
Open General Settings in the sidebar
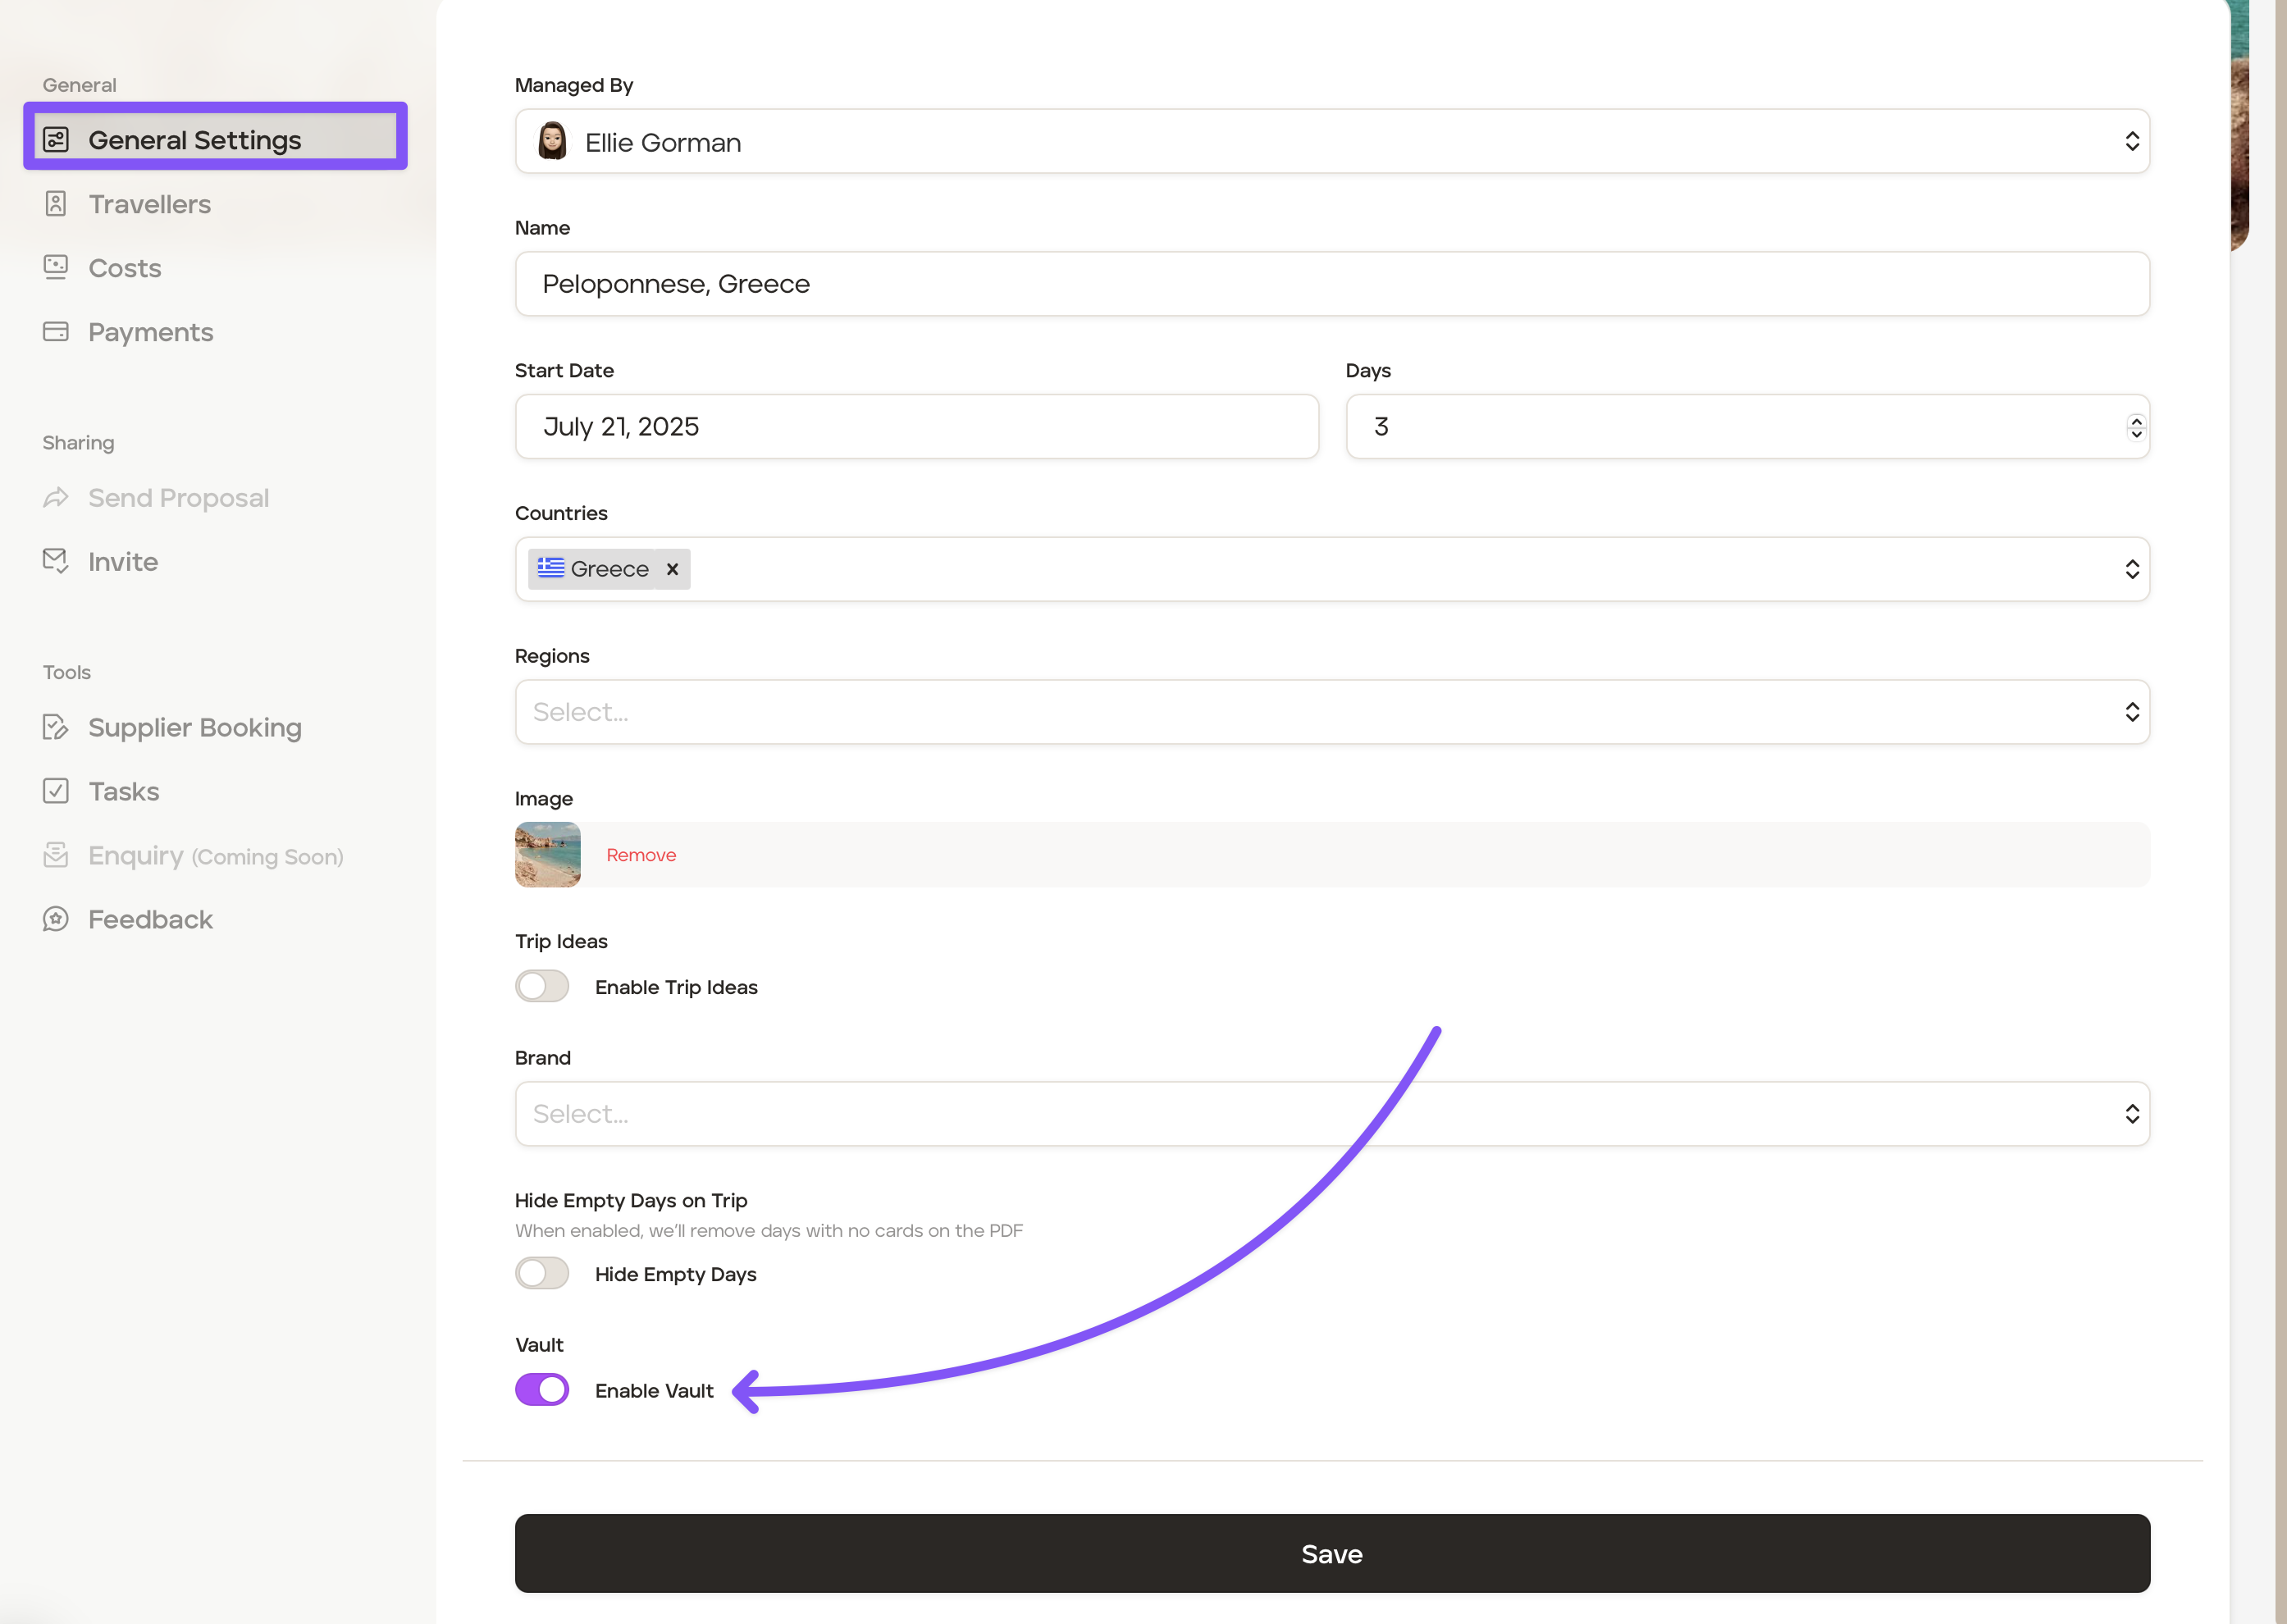(194, 140)
